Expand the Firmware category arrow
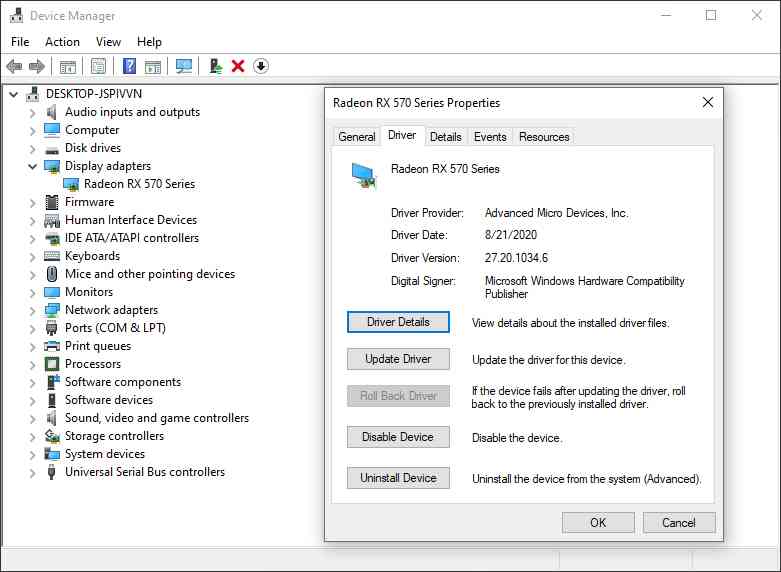This screenshot has height=572, width=781. click(x=32, y=203)
